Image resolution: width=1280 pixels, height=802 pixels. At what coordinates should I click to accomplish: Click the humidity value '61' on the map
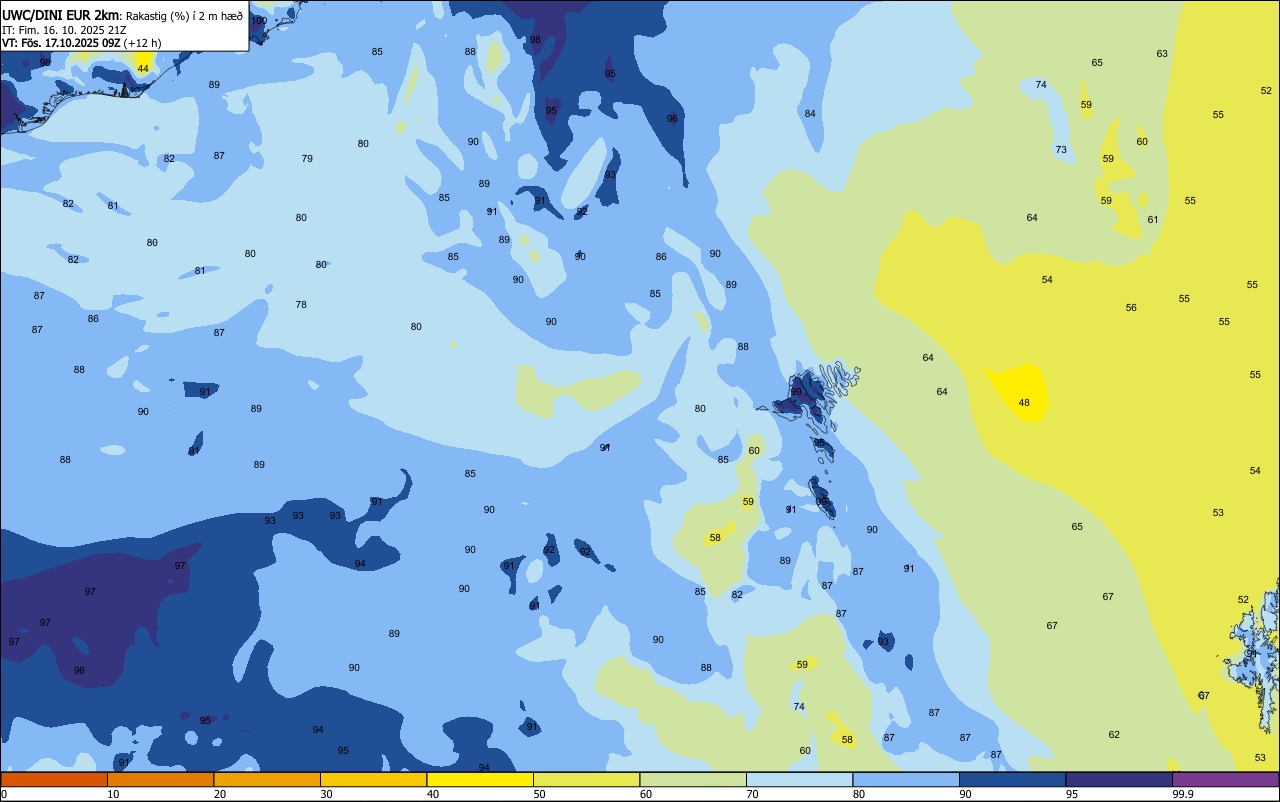1153,220
